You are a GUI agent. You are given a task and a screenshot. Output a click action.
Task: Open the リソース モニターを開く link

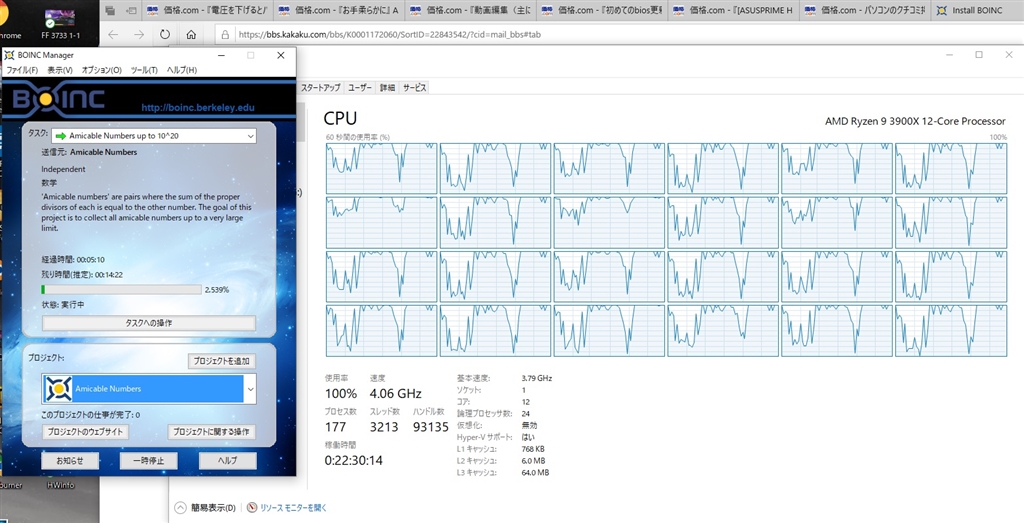[x=293, y=507]
